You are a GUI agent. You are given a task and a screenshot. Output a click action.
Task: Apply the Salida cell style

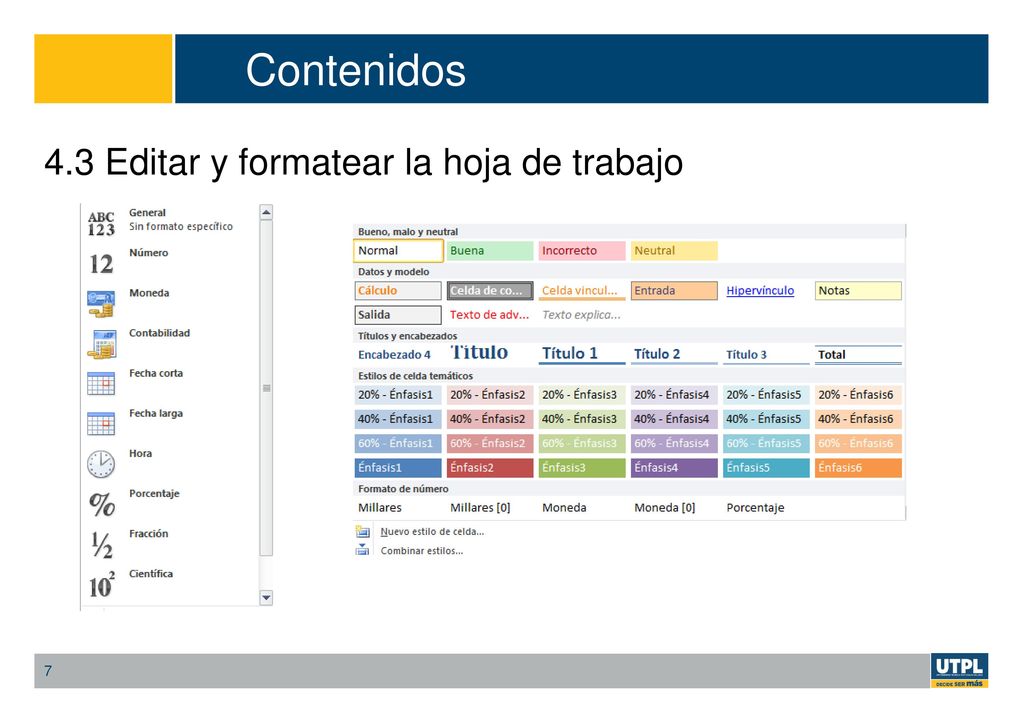[x=398, y=315]
